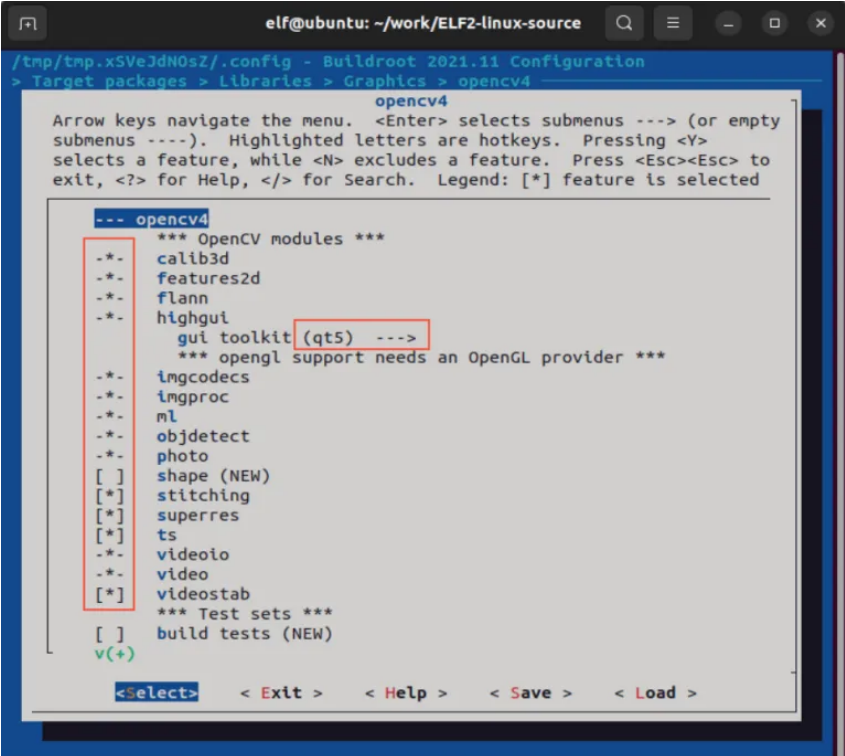Viewport: 845px width, 756px height.
Task: Click the < Help > button
Action: click(406, 693)
